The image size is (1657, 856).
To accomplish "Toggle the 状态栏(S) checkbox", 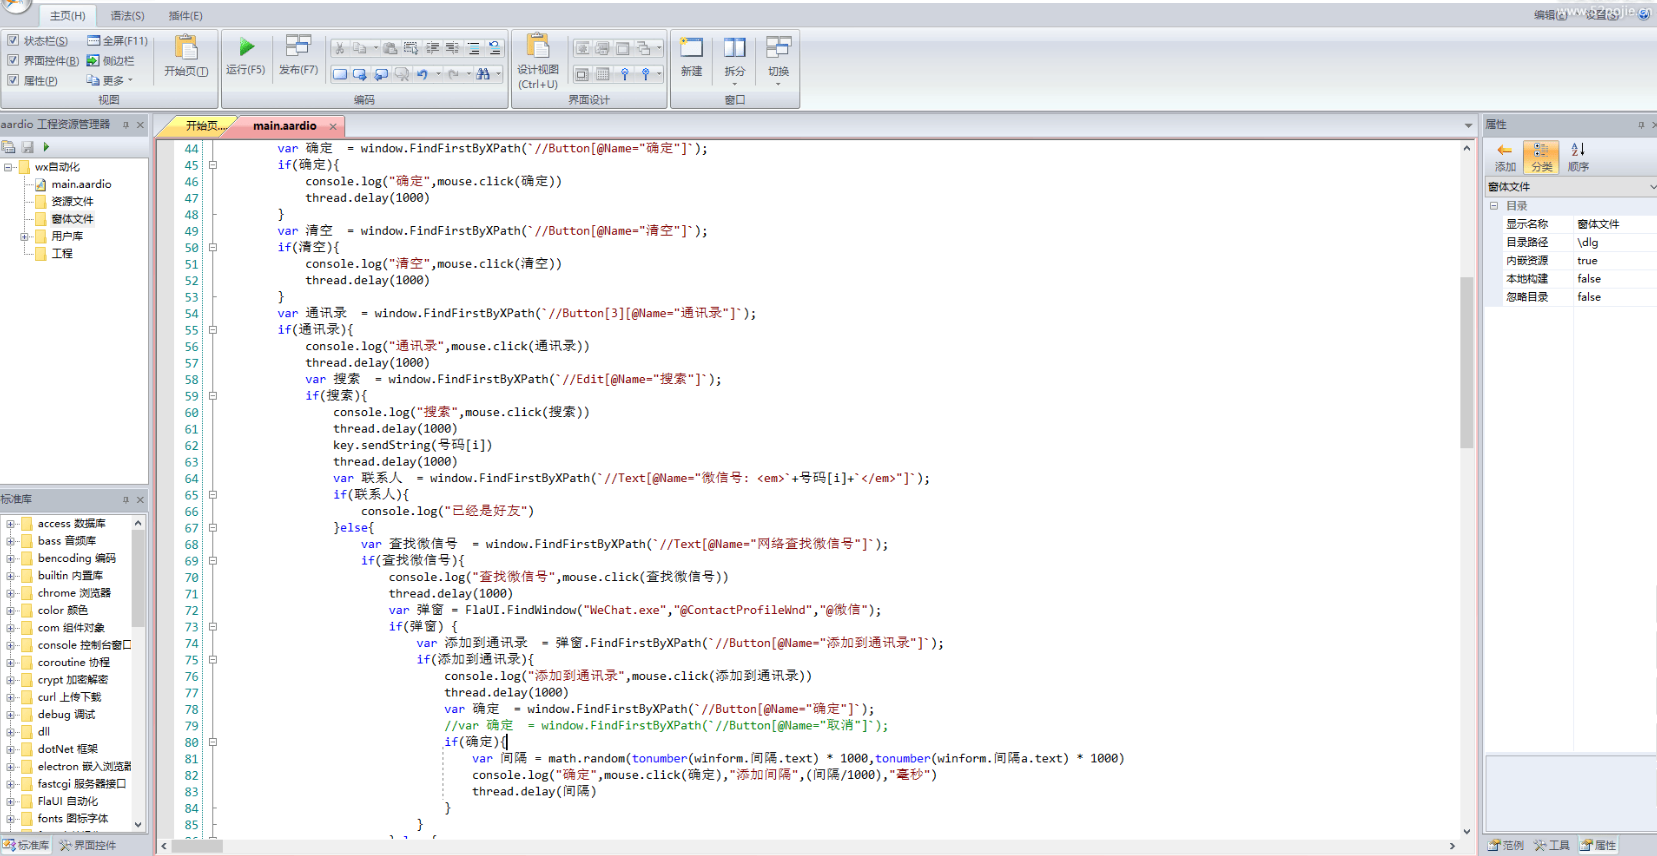I will [x=13, y=41].
